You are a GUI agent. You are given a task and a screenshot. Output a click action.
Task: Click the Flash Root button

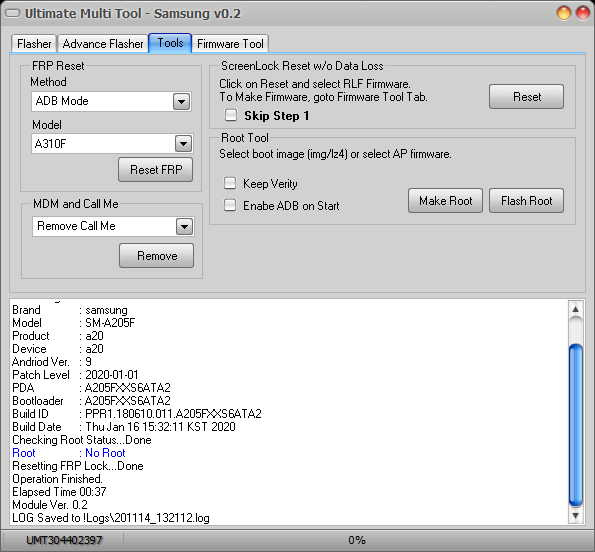click(x=526, y=201)
